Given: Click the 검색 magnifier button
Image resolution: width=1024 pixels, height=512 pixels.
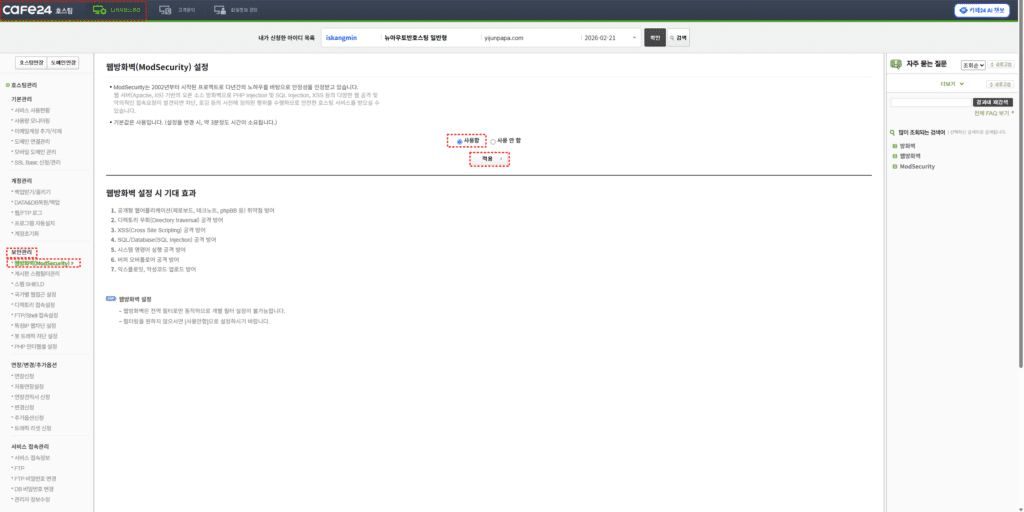Looking at the screenshot, I should 679,38.
